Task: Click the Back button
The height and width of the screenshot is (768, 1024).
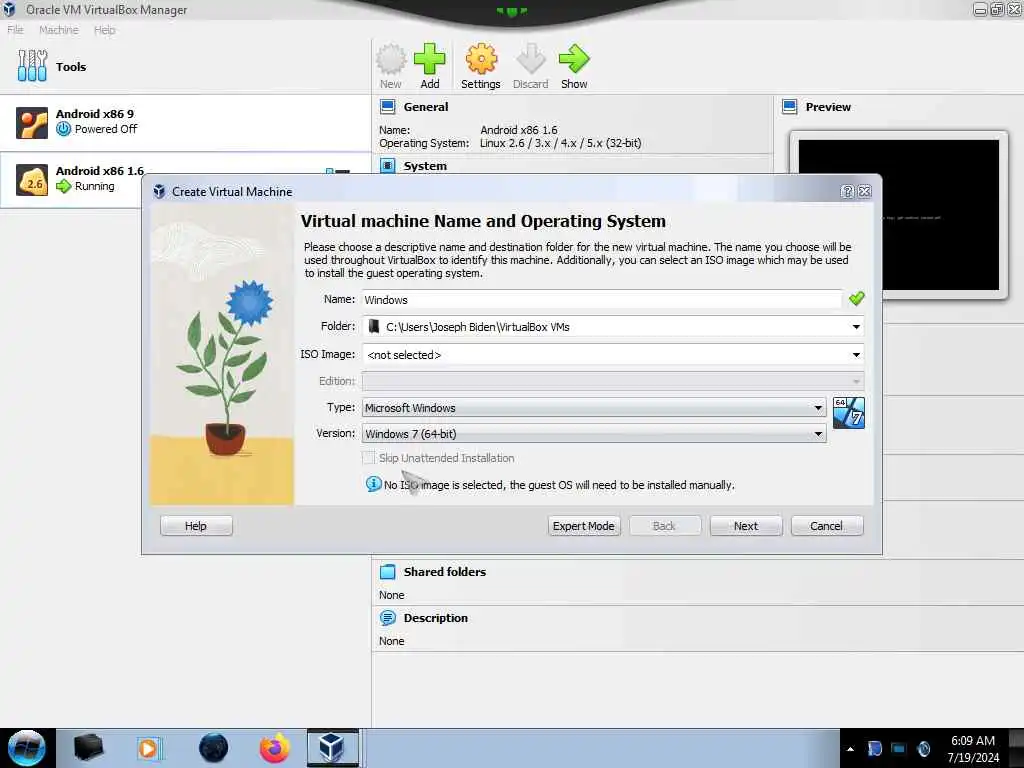Action: click(x=664, y=526)
